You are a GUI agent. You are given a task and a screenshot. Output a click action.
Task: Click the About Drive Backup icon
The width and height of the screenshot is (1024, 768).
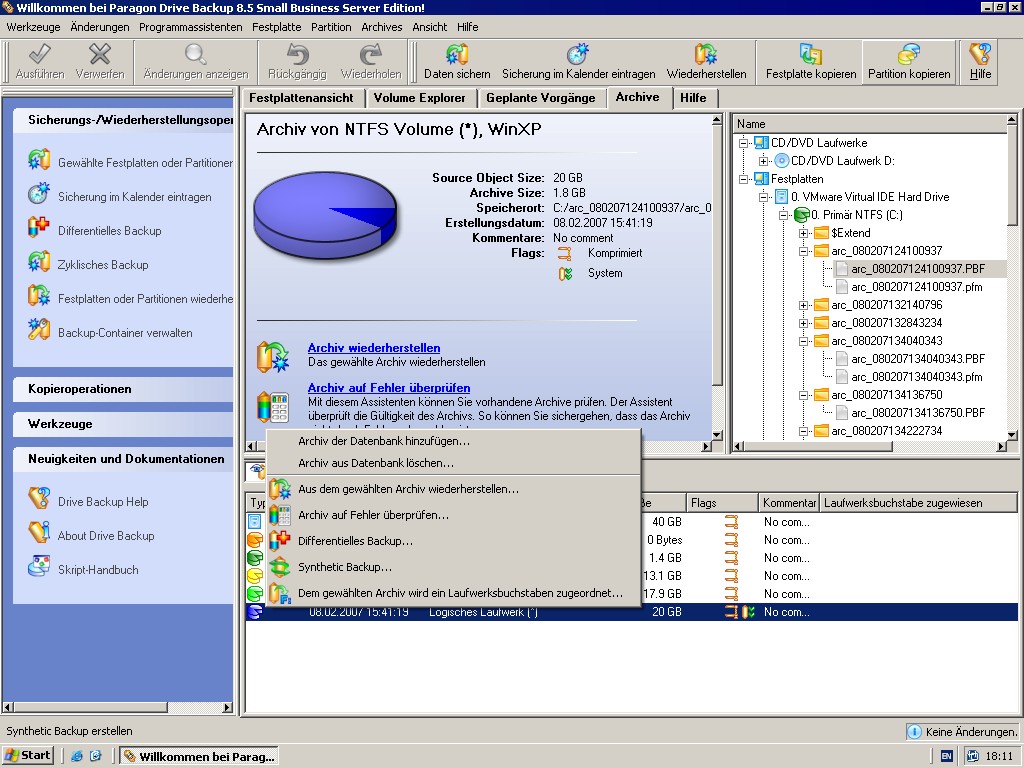tap(39, 533)
